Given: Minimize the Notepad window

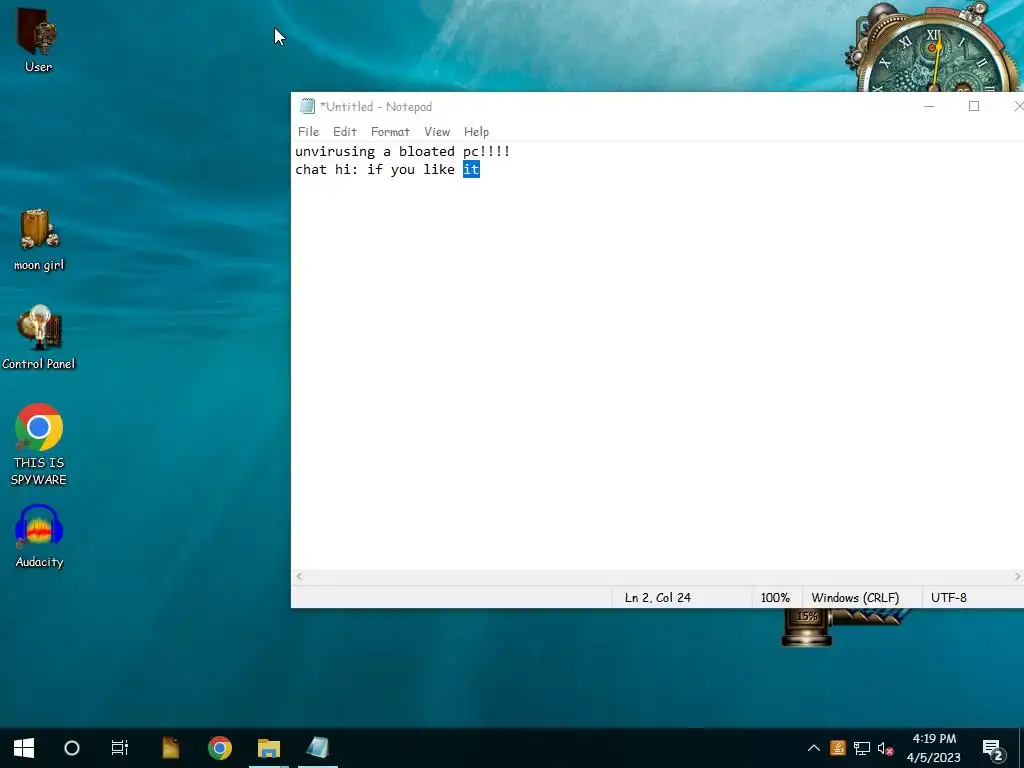Looking at the screenshot, I should (929, 106).
